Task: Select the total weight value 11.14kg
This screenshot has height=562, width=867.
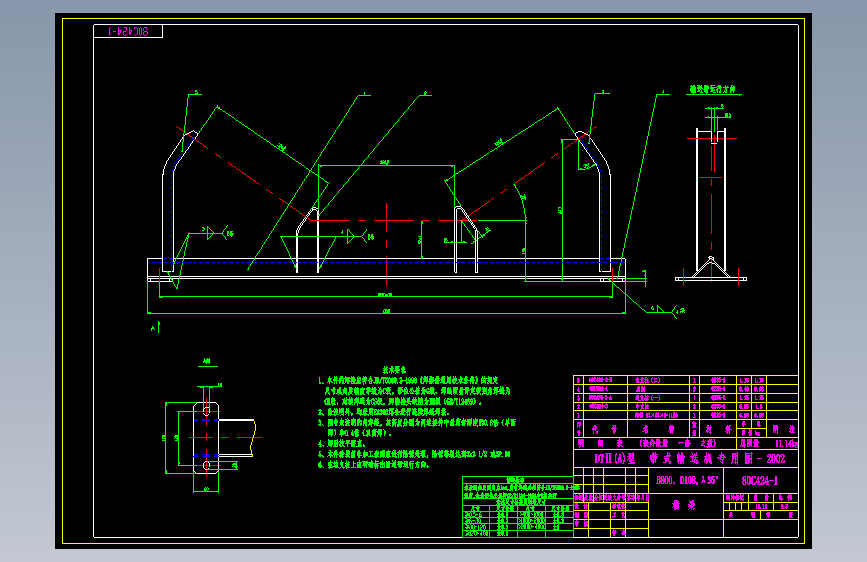Action: 786,444
